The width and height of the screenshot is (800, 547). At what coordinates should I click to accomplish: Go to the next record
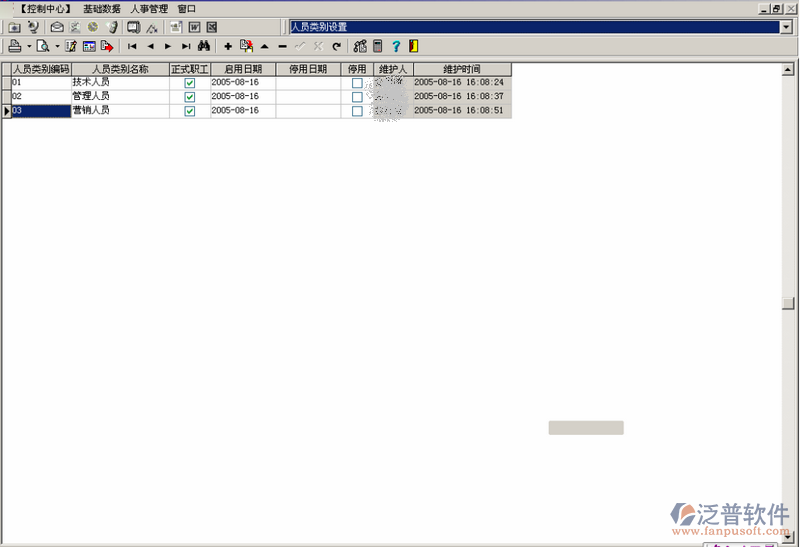(168, 46)
